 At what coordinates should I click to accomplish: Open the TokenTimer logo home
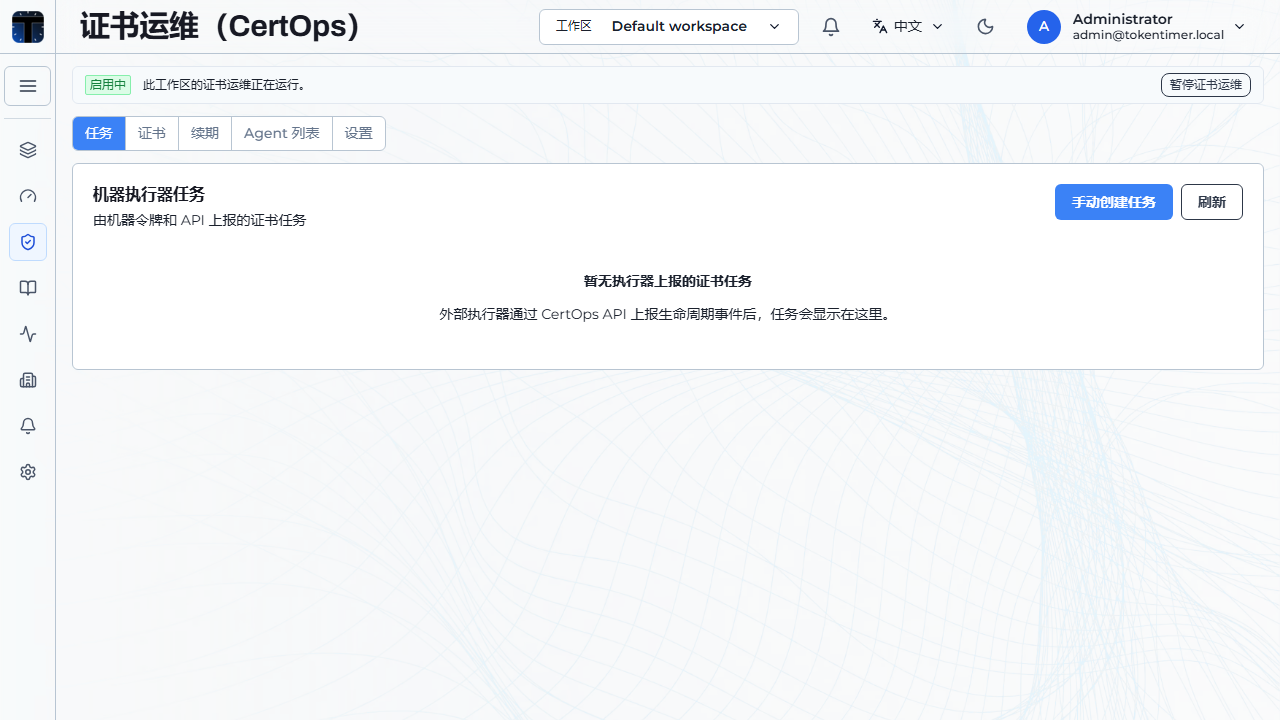[28, 27]
